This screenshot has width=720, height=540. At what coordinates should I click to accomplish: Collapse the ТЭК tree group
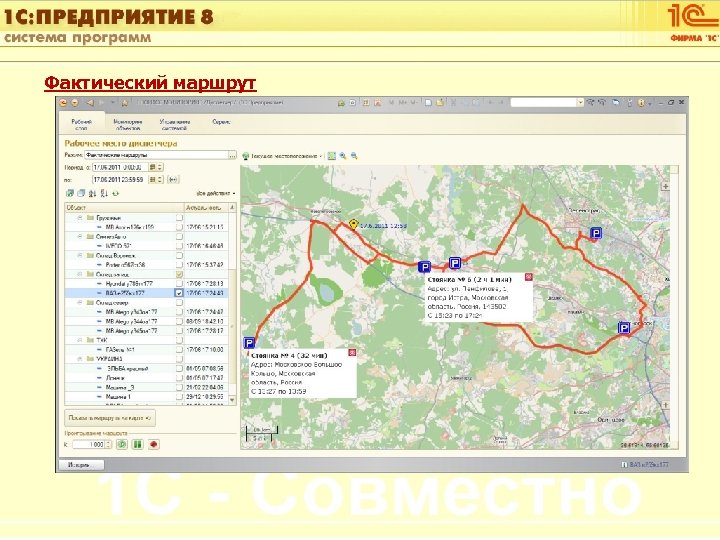(x=80, y=340)
